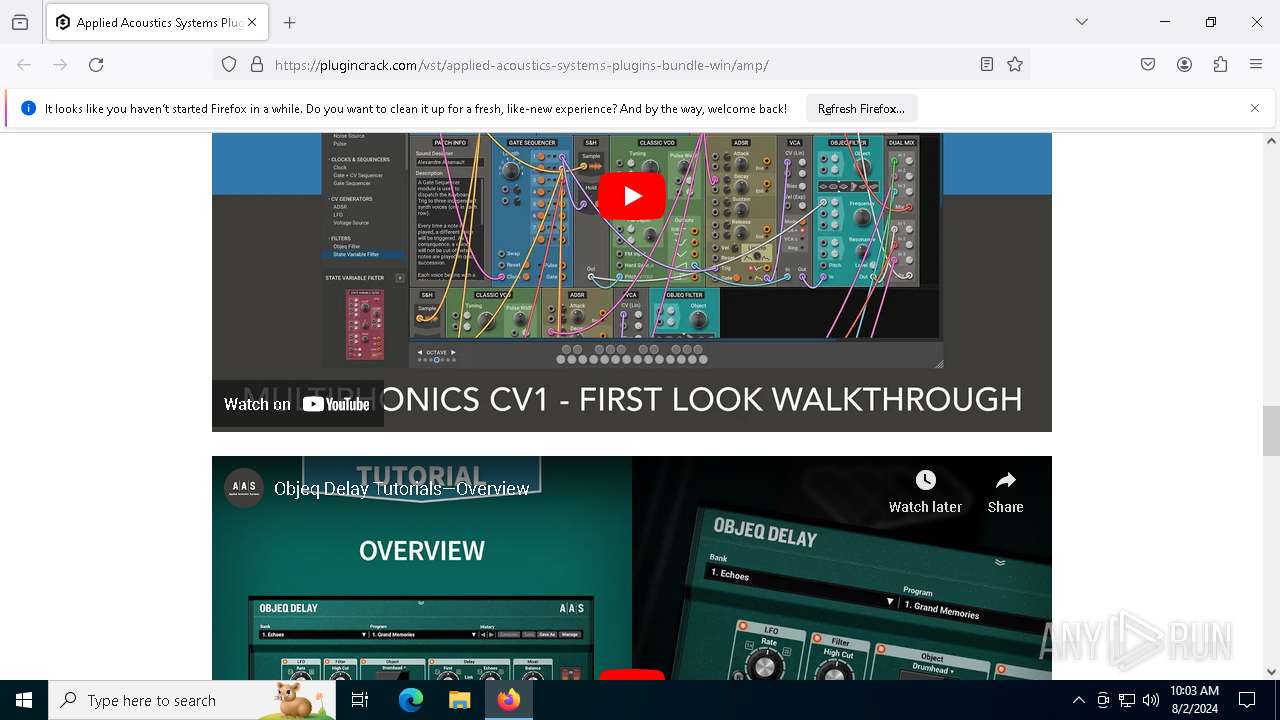This screenshot has width=1280, height=720.
Task: Open Windows Start menu
Action: click(x=24, y=700)
